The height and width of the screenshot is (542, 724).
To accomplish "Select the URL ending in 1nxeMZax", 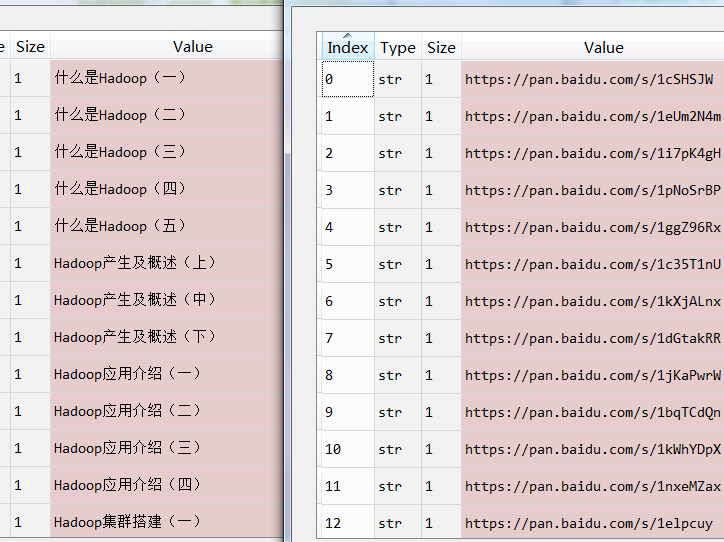I will pos(592,485).
